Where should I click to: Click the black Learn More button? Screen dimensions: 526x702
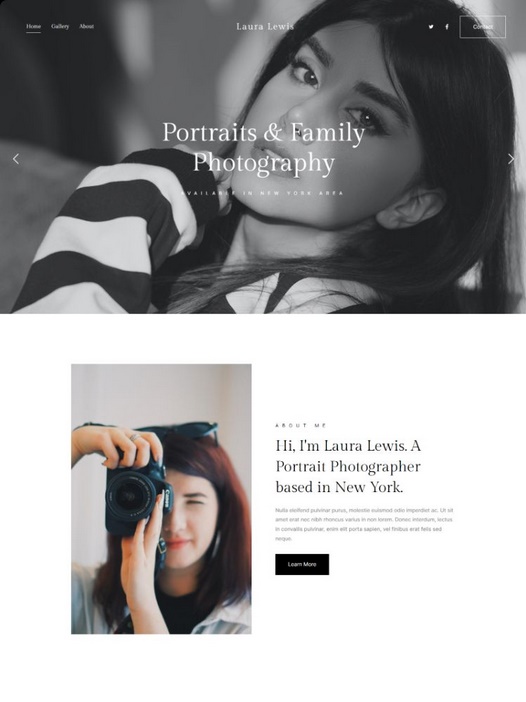[302, 565]
